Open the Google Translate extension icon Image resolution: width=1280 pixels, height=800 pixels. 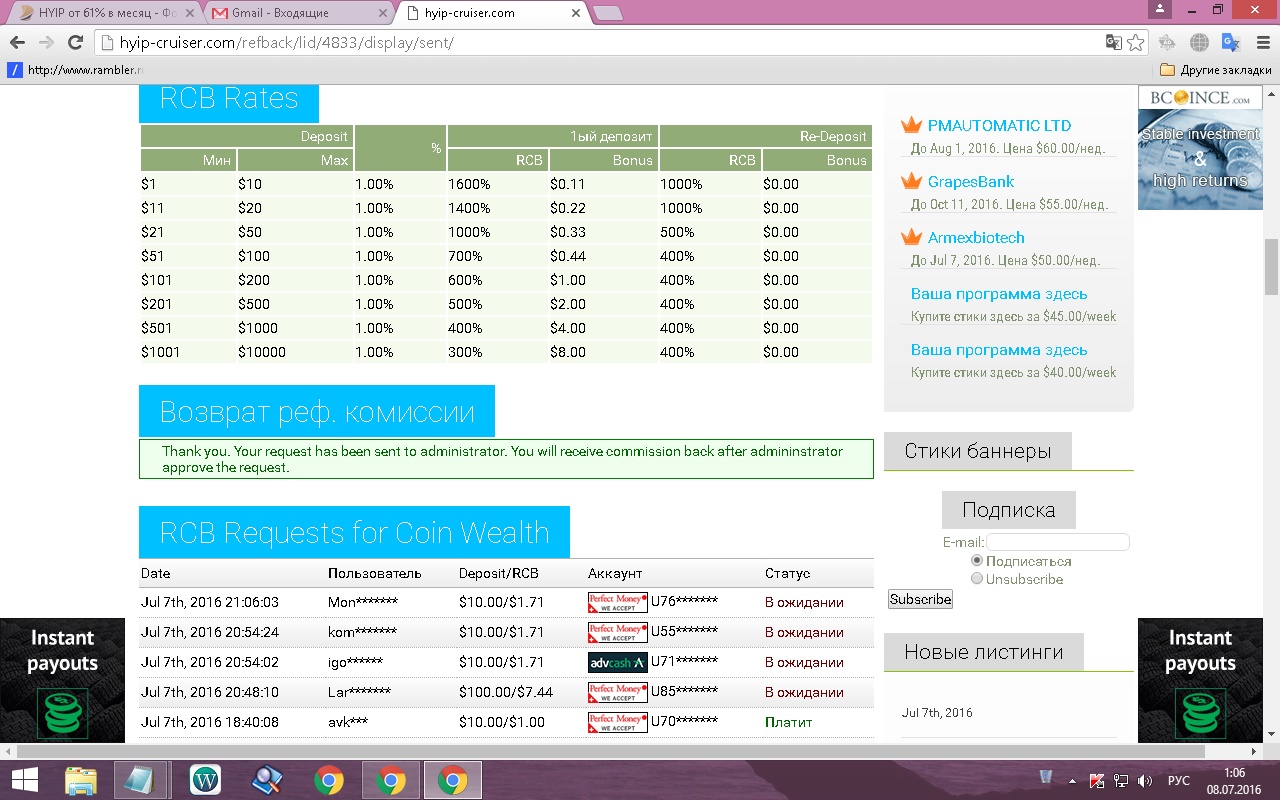coord(1231,43)
